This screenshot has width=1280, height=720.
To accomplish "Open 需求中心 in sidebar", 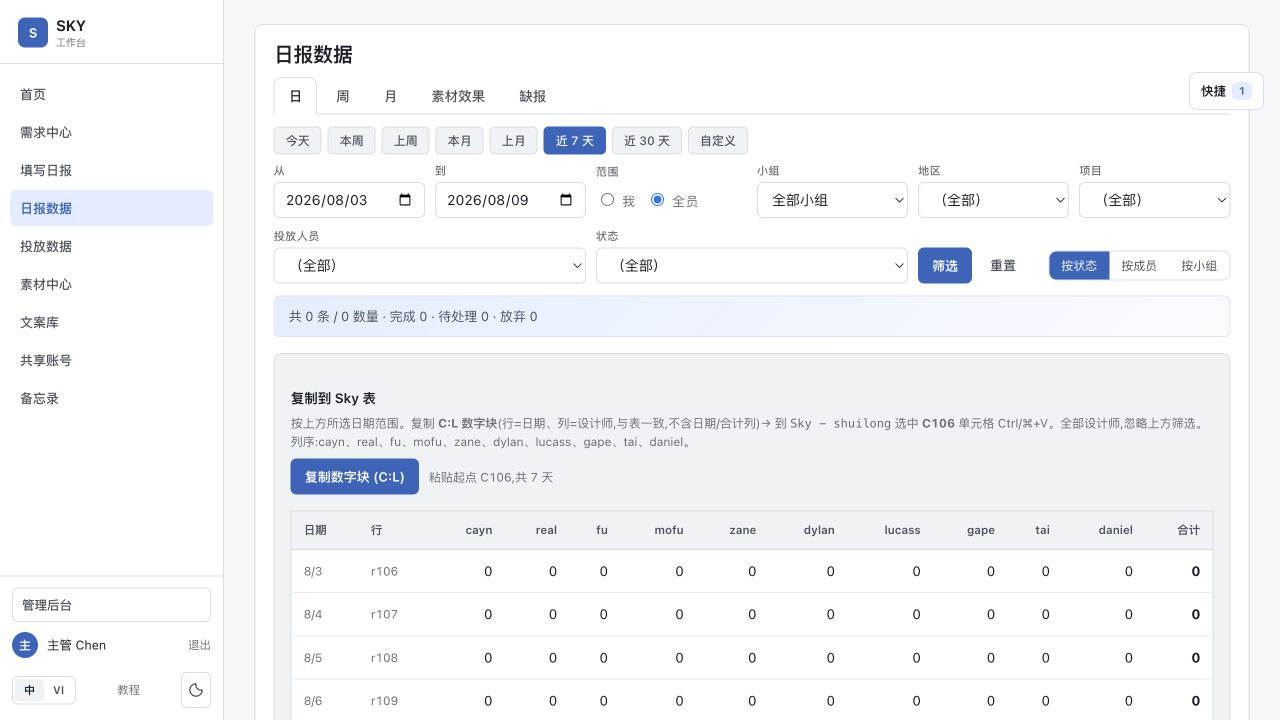I will [111, 133].
